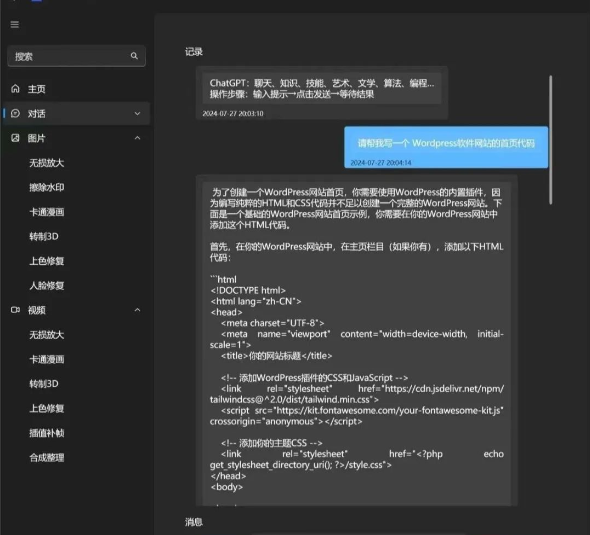
Task: Click the <!DOCTYPE html> code line
Action: [x=248, y=290]
